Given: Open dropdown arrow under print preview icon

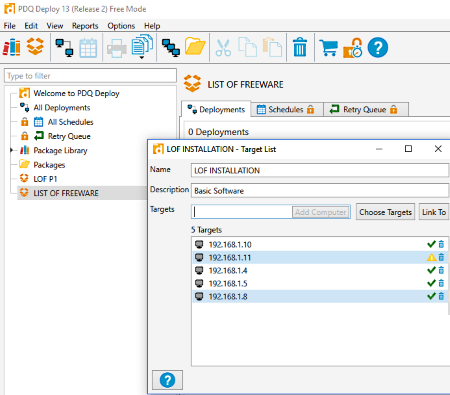Looking at the screenshot, I should (142, 57).
